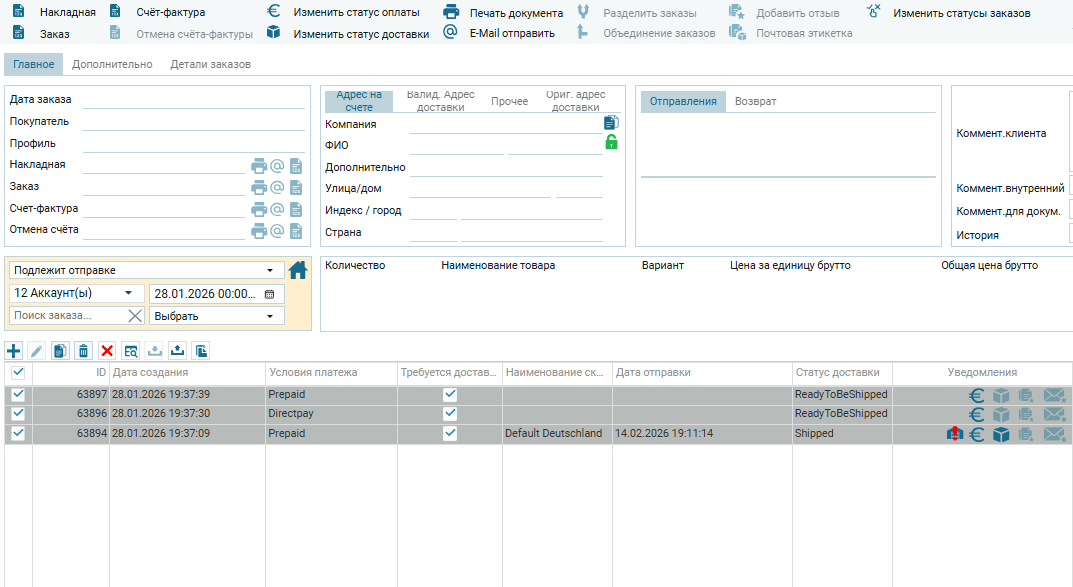Click the red X icon in the list toolbar

[x=107, y=351]
